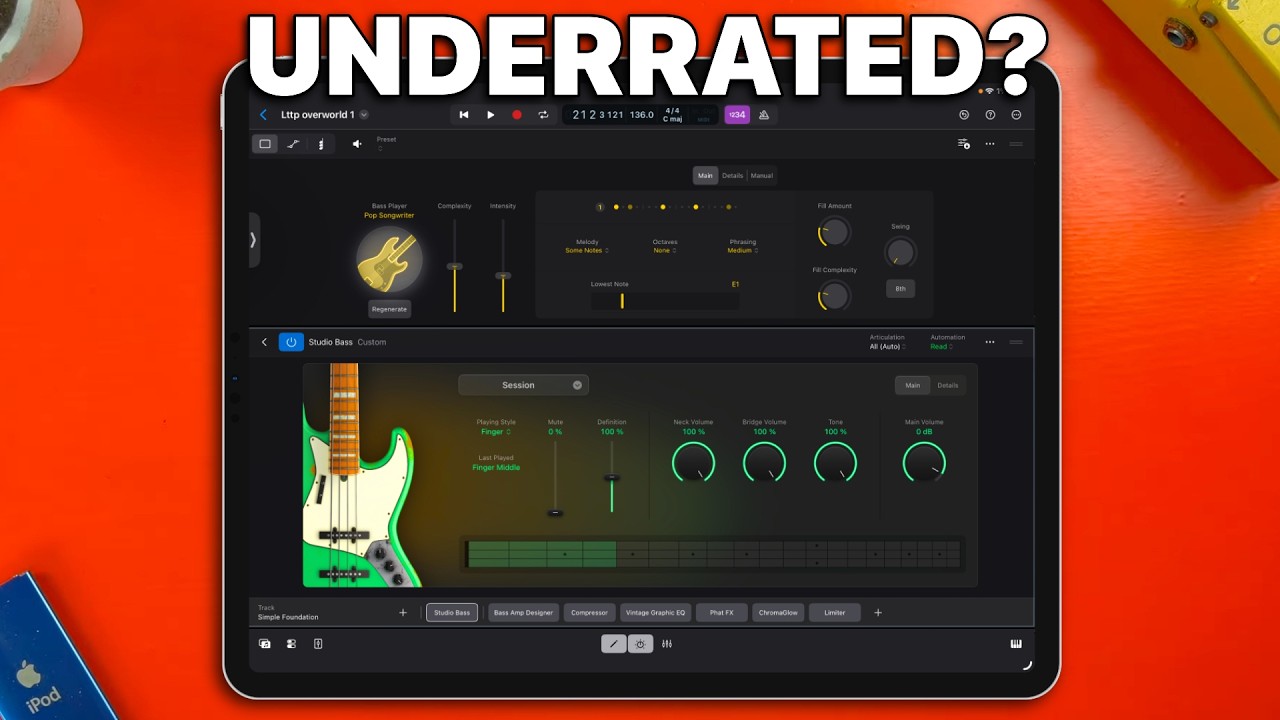Select the automation curve view icon
Image resolution: width=1280 pixels, height=720 pixels.
coord(293,144)
